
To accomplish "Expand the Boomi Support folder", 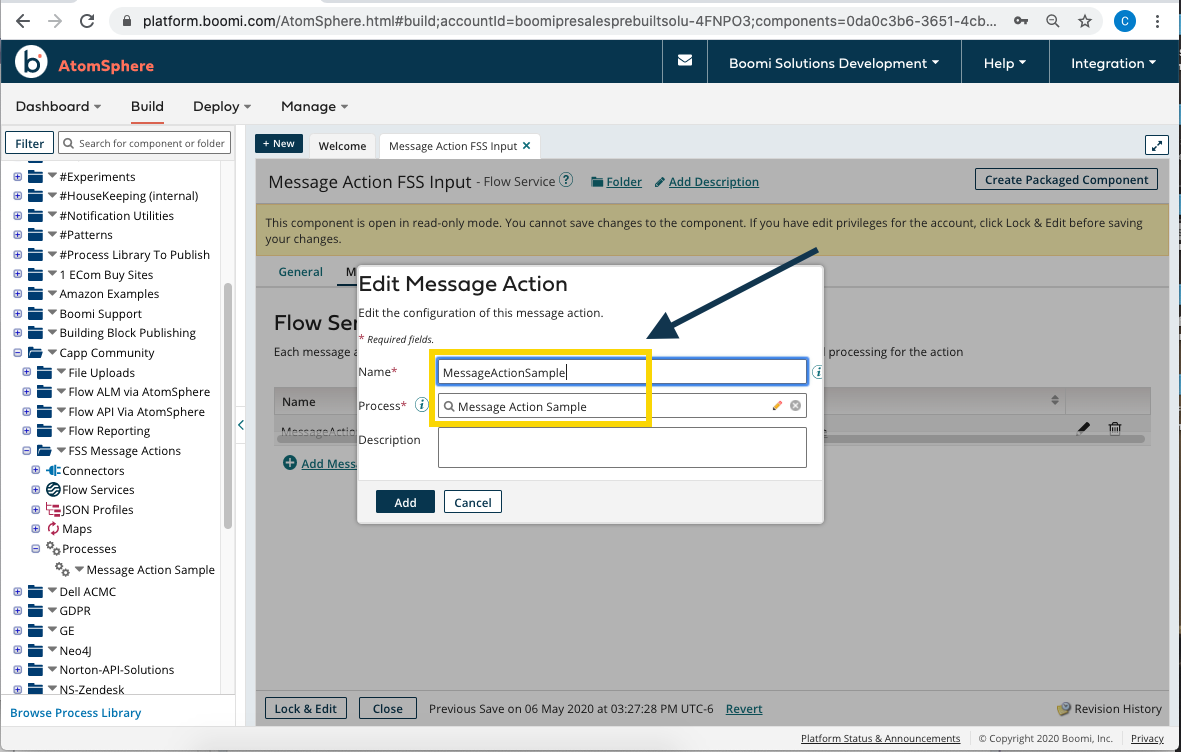I will click(17, 313).
